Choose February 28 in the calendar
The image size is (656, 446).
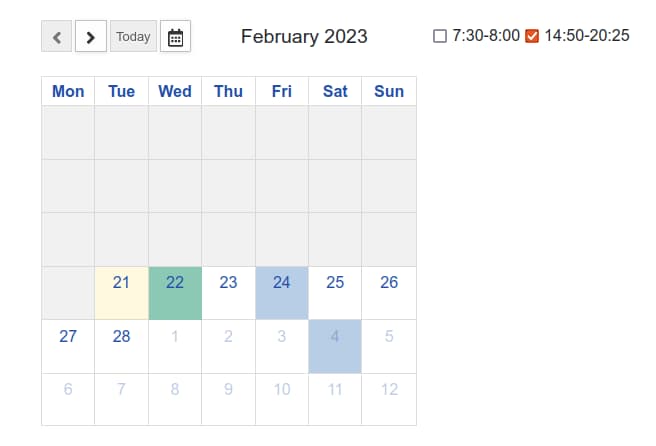(x=122, y=346)
